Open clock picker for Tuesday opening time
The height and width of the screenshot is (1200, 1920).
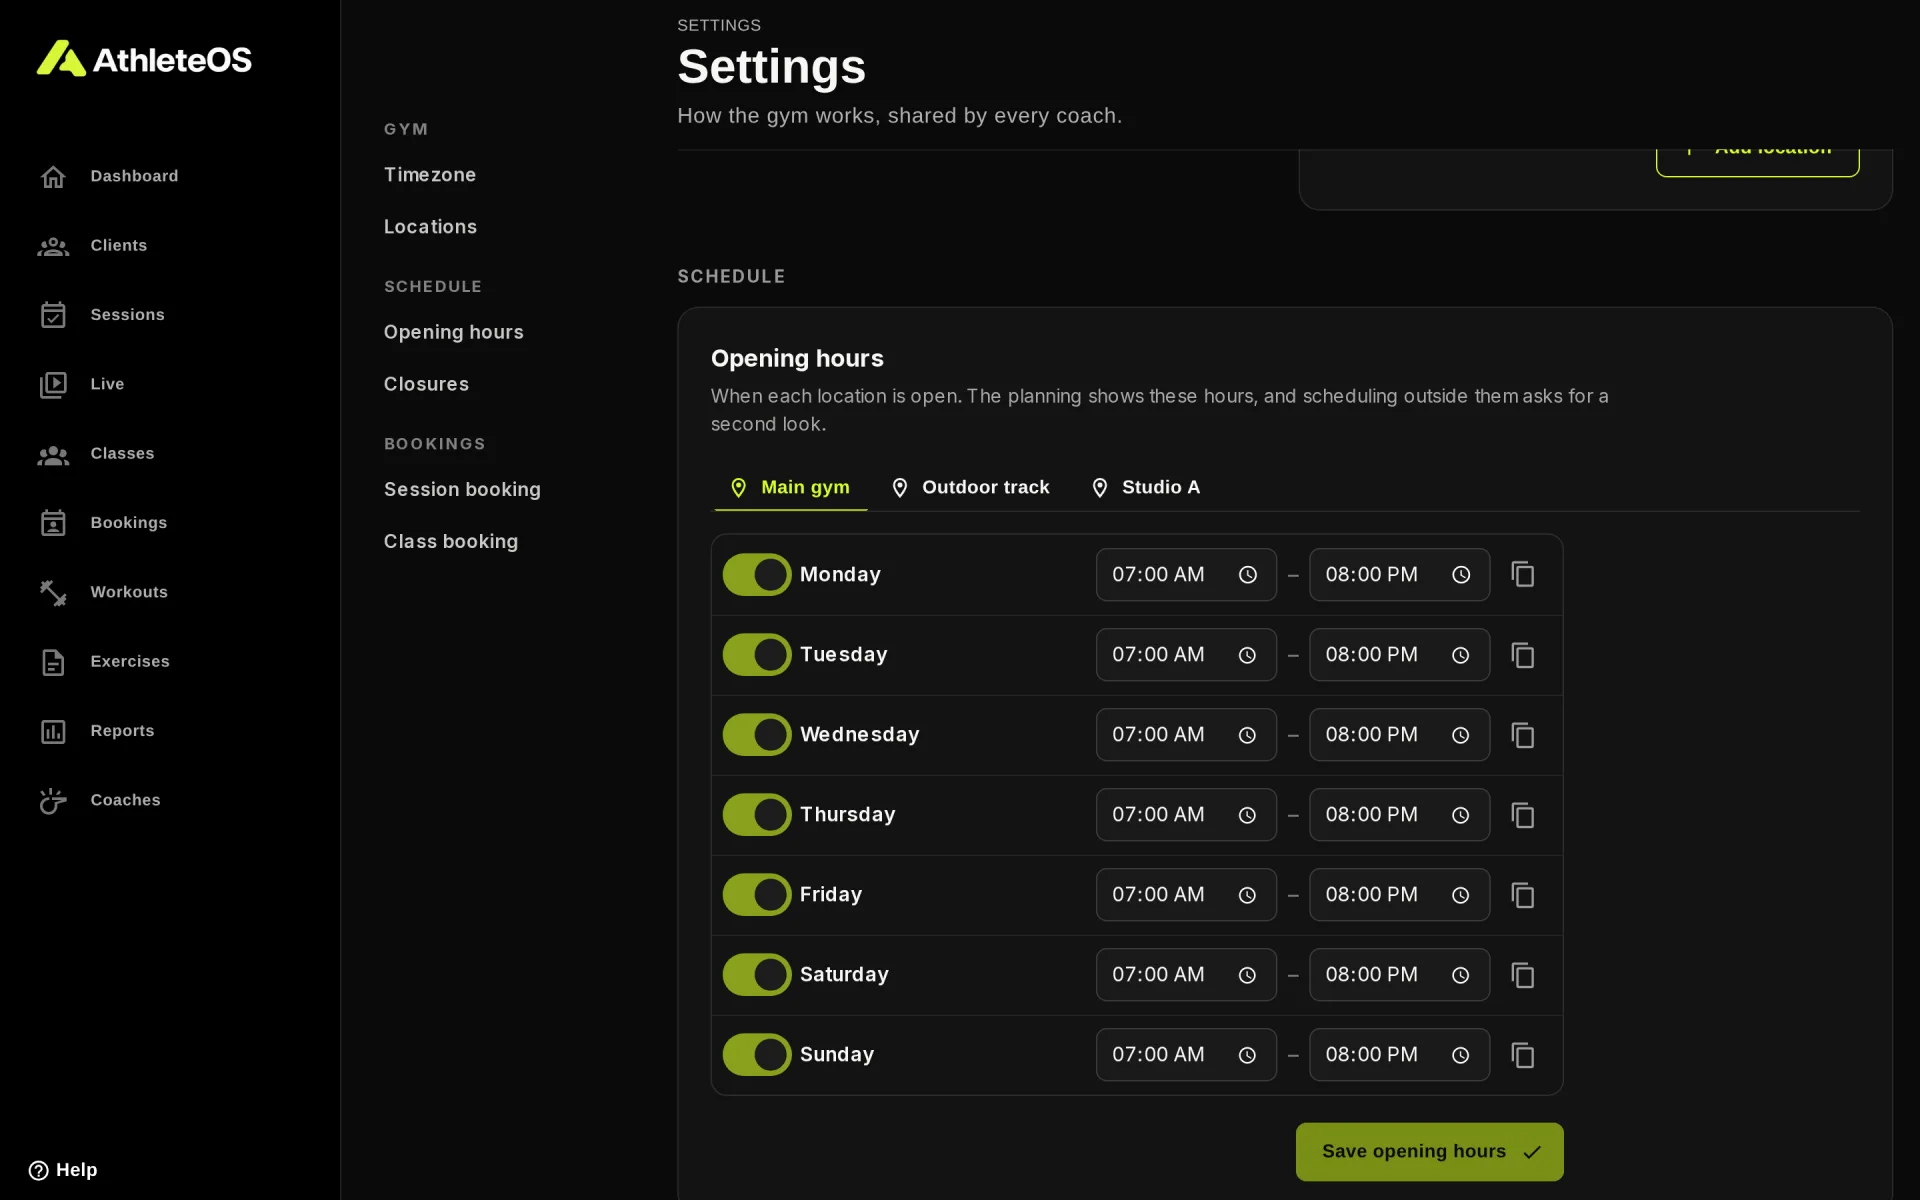pyautogui.click(x=1247, y=655)
